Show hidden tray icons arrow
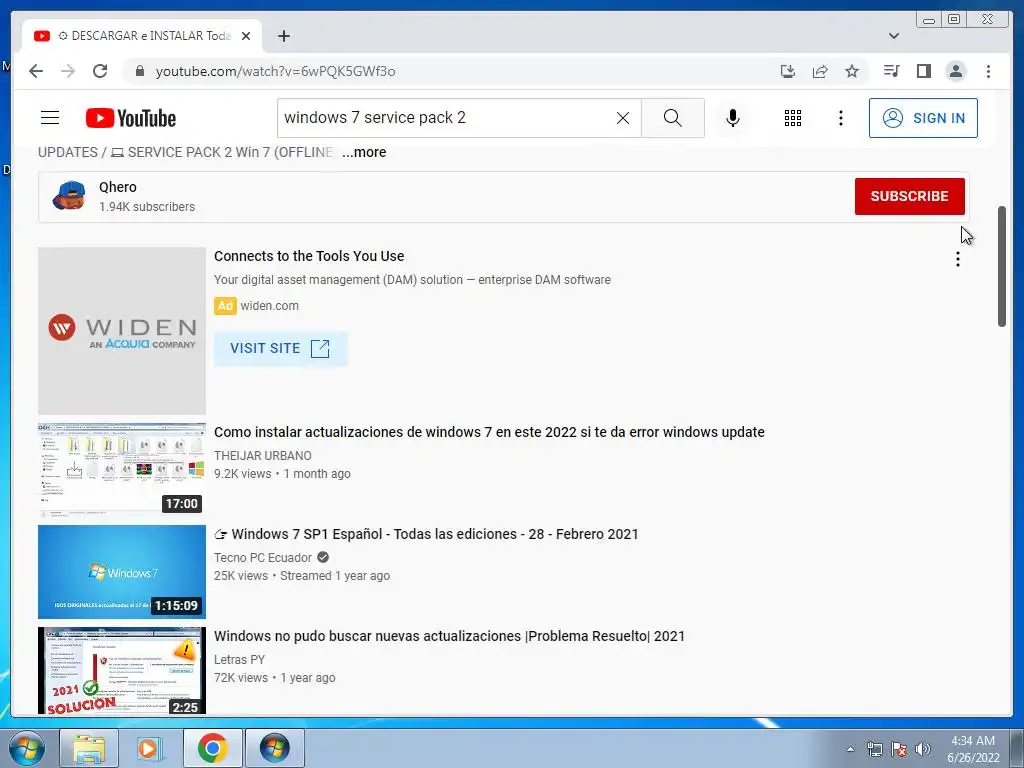 tap(850, 749)
